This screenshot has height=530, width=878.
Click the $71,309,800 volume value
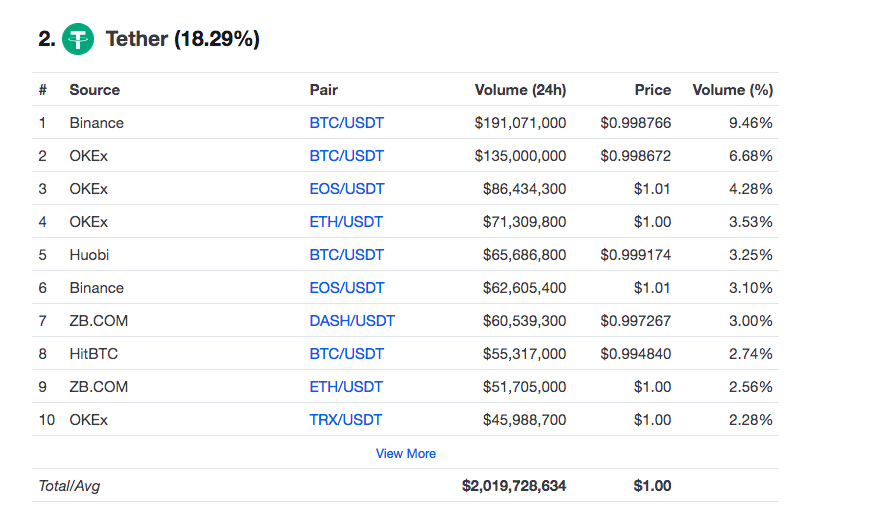click(525, 222)
